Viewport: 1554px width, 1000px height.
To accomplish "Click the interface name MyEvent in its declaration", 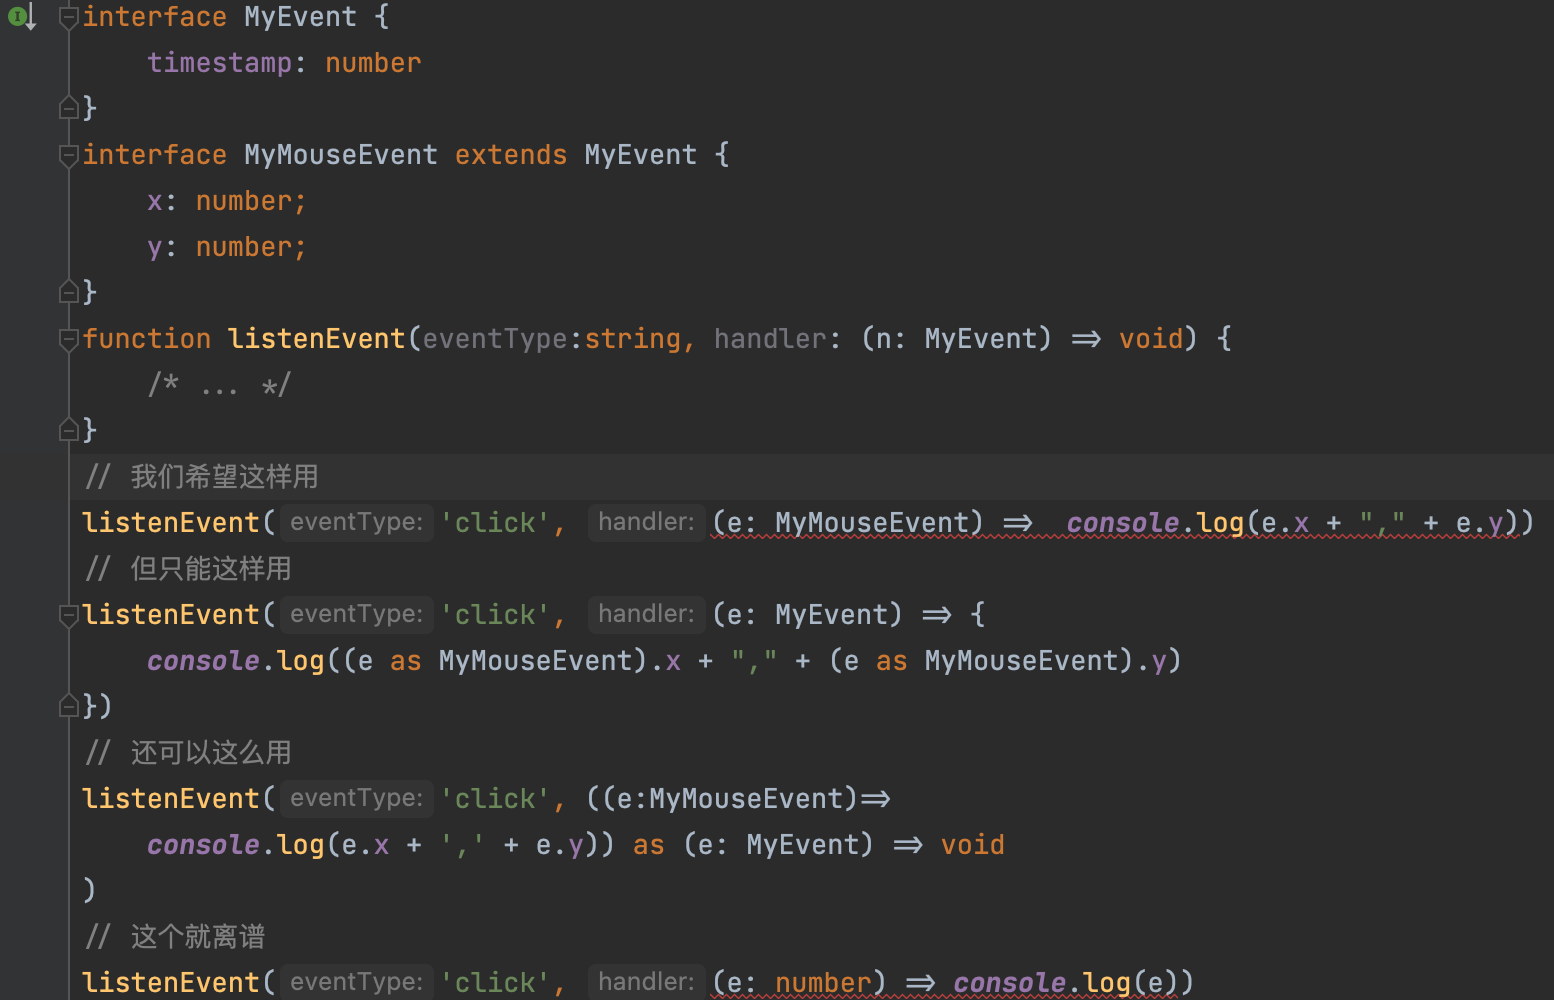I will [300, 17].
